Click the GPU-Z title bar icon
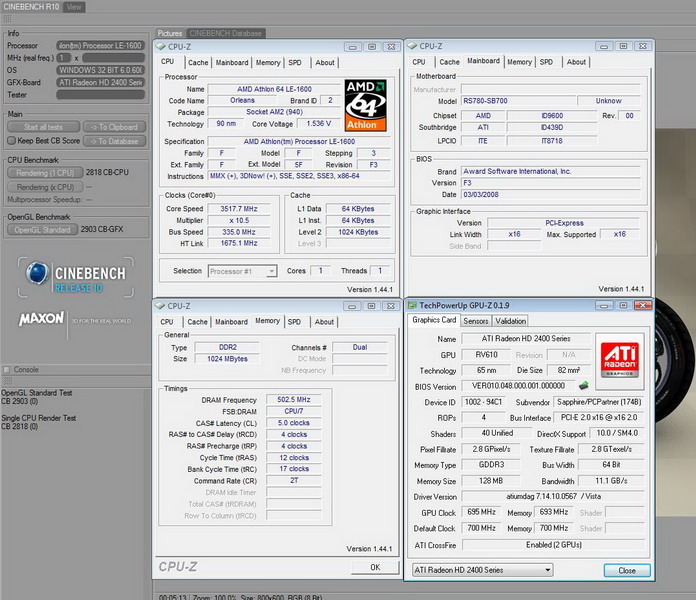 pyautogui.click(x=412, y=305)
